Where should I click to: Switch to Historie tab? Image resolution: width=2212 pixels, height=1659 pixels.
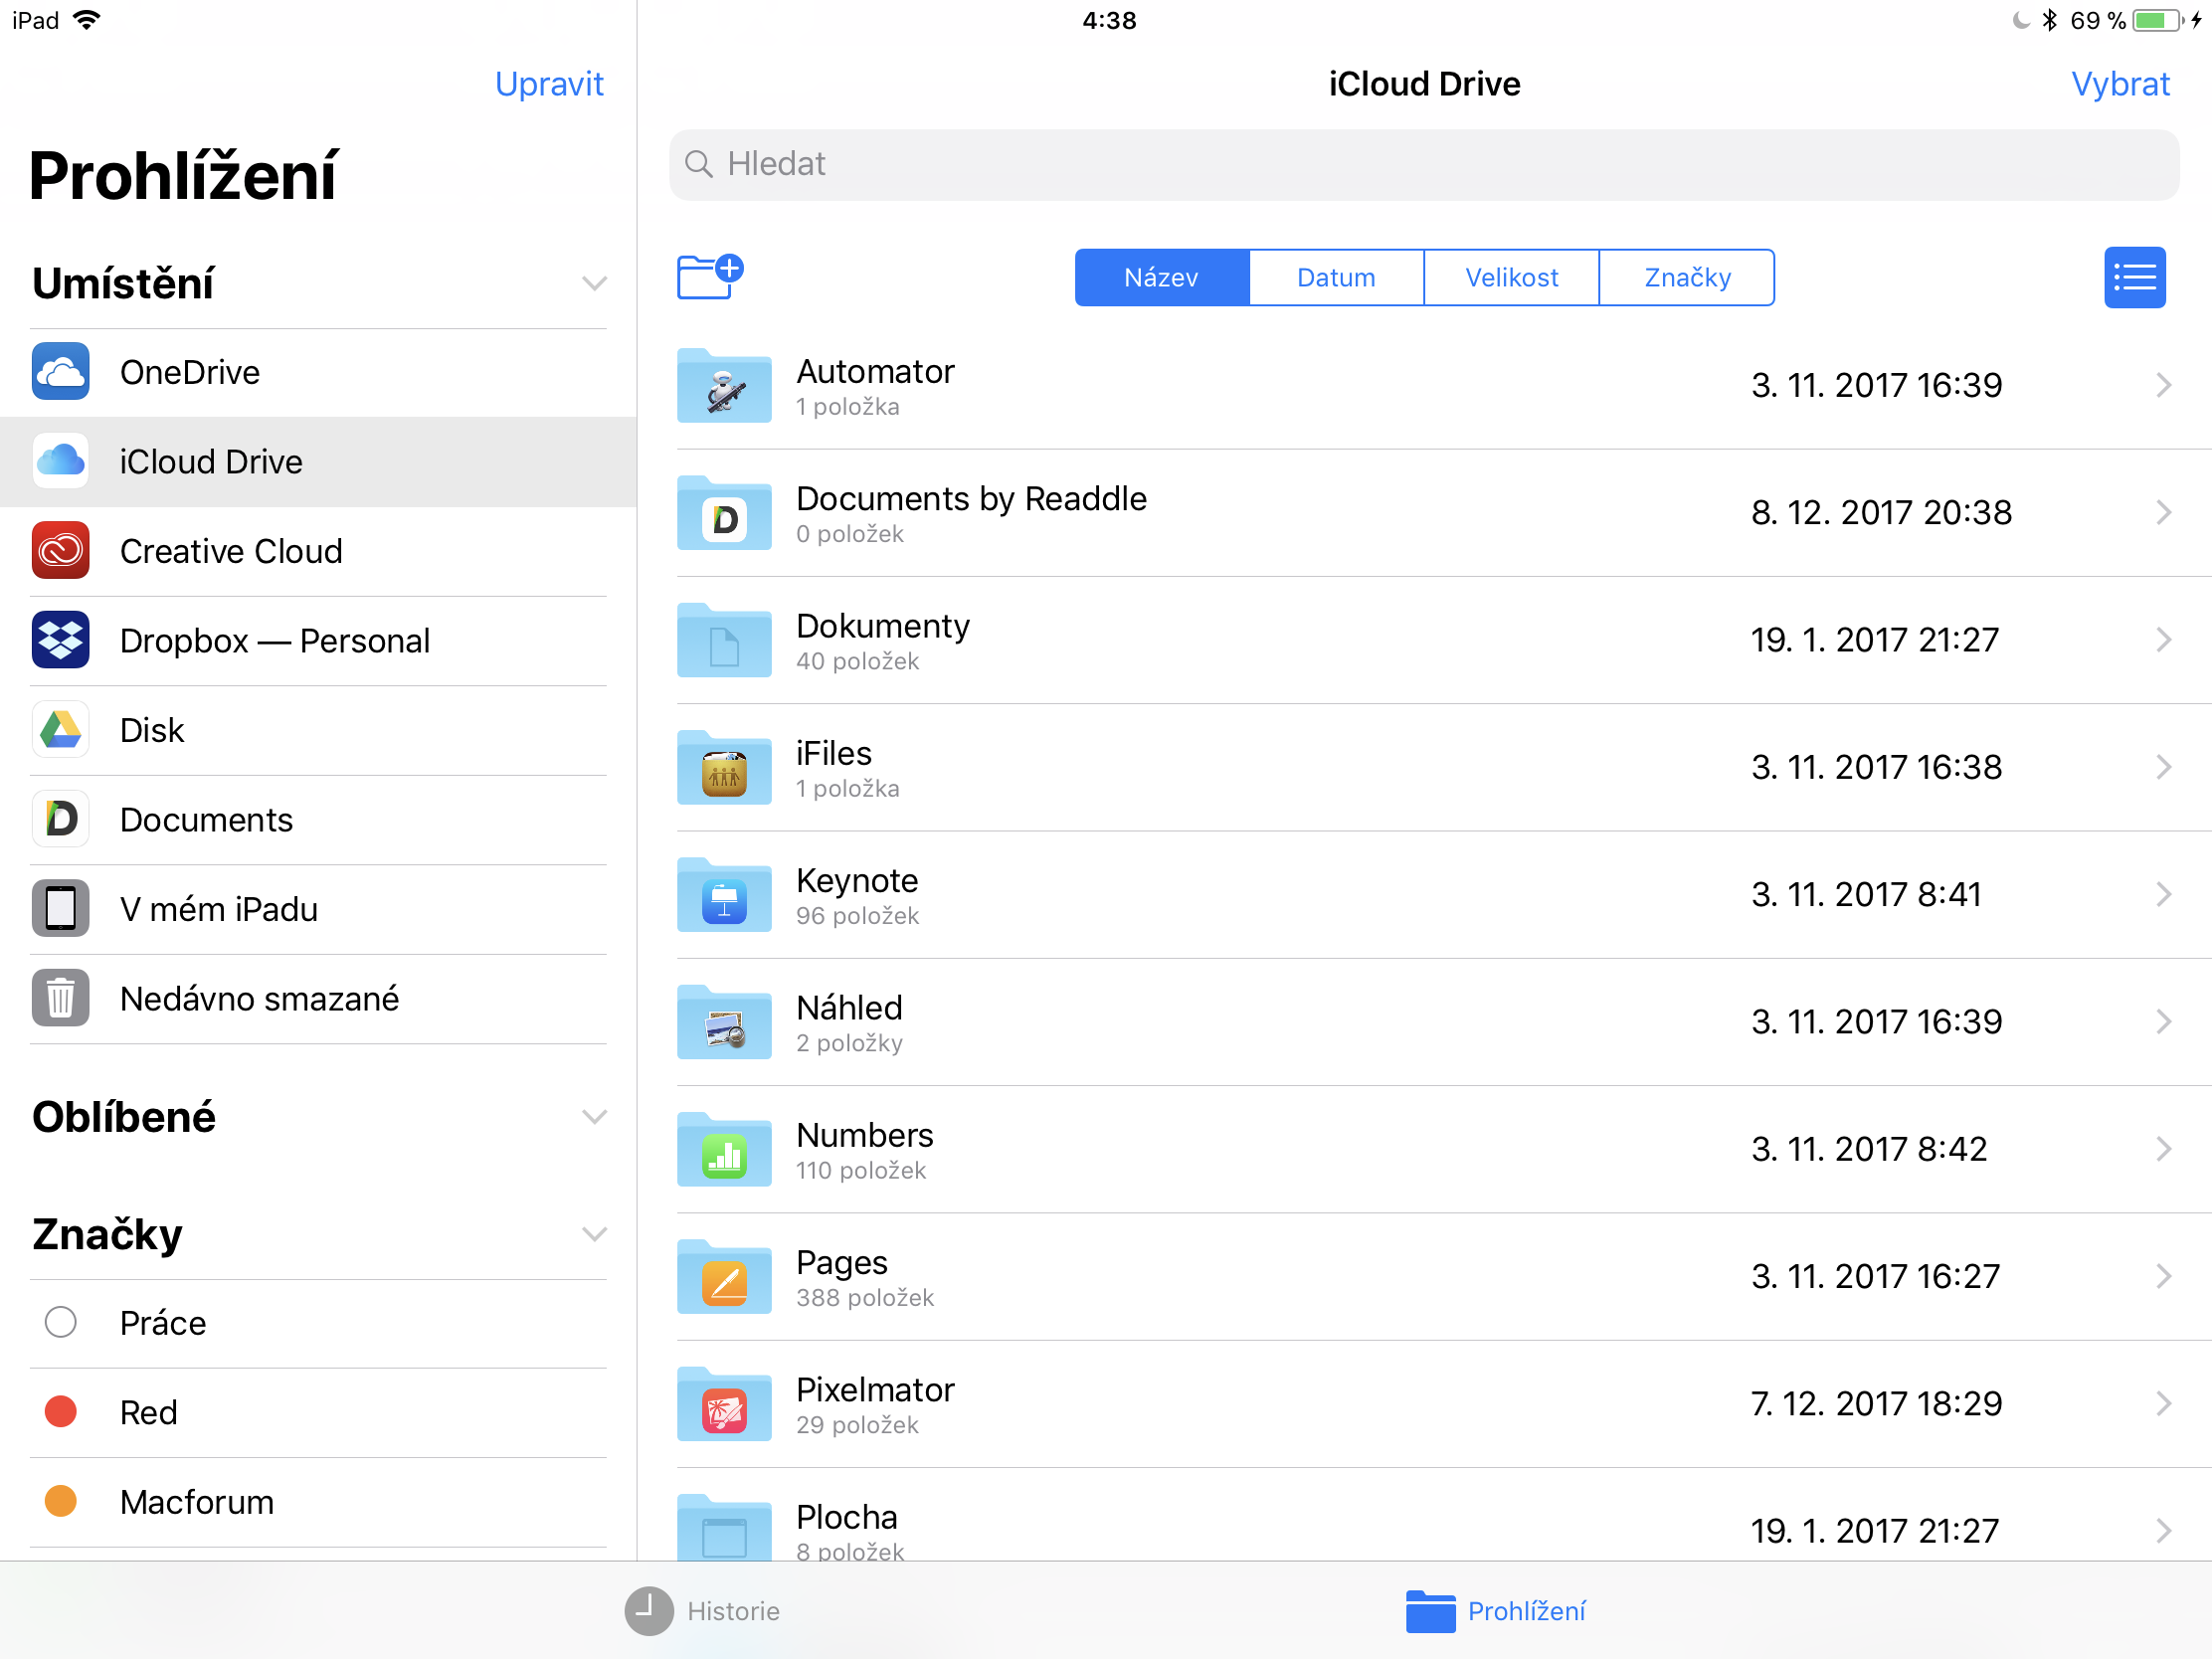pos(703,1610)
